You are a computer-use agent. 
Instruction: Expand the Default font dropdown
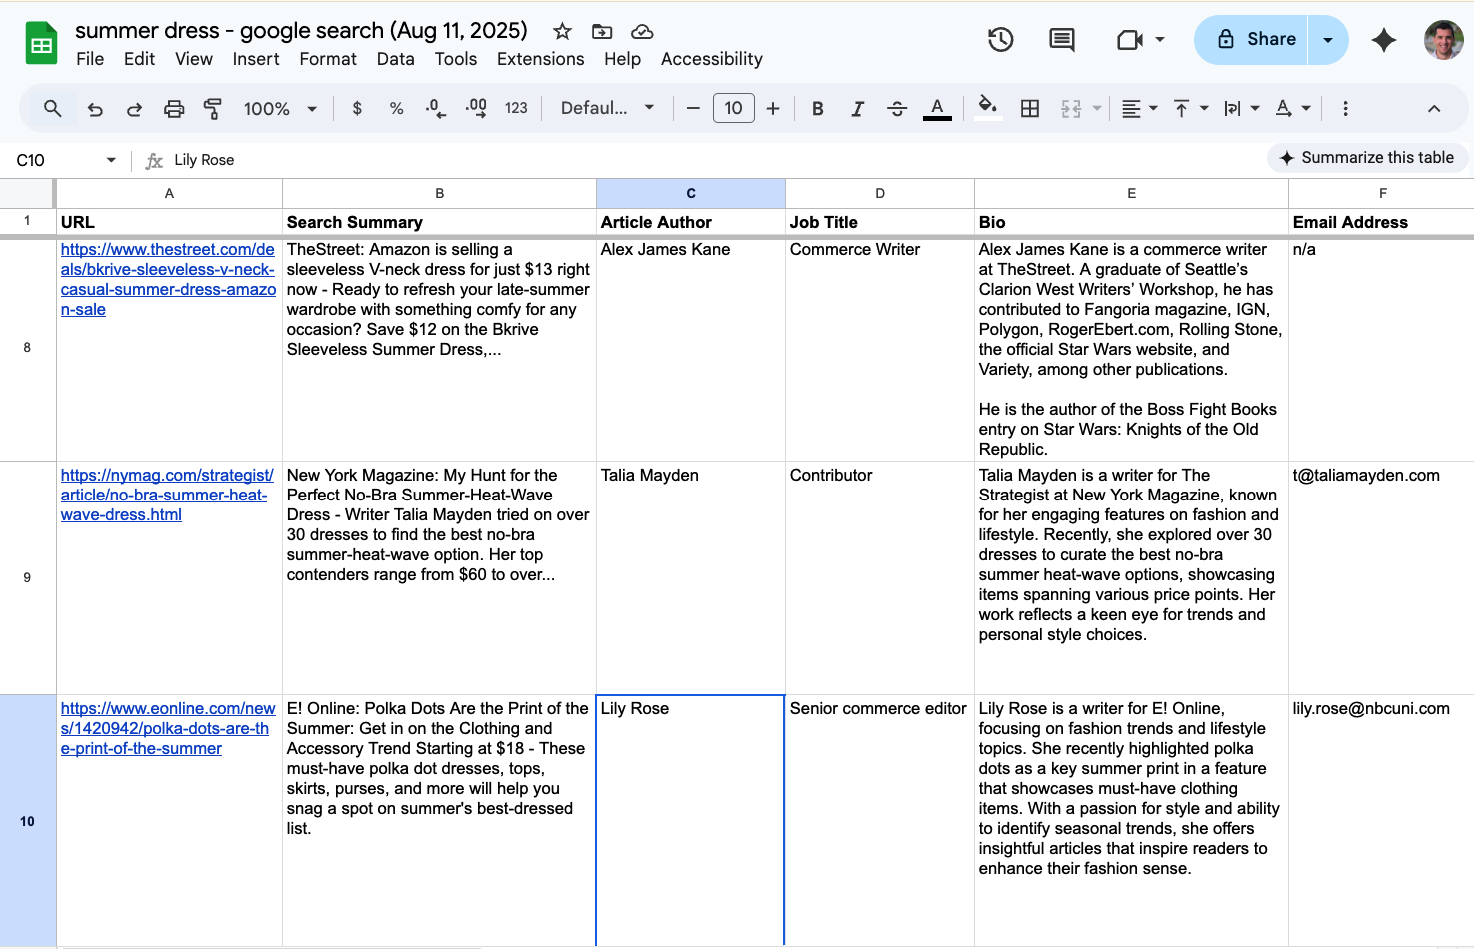607,109
